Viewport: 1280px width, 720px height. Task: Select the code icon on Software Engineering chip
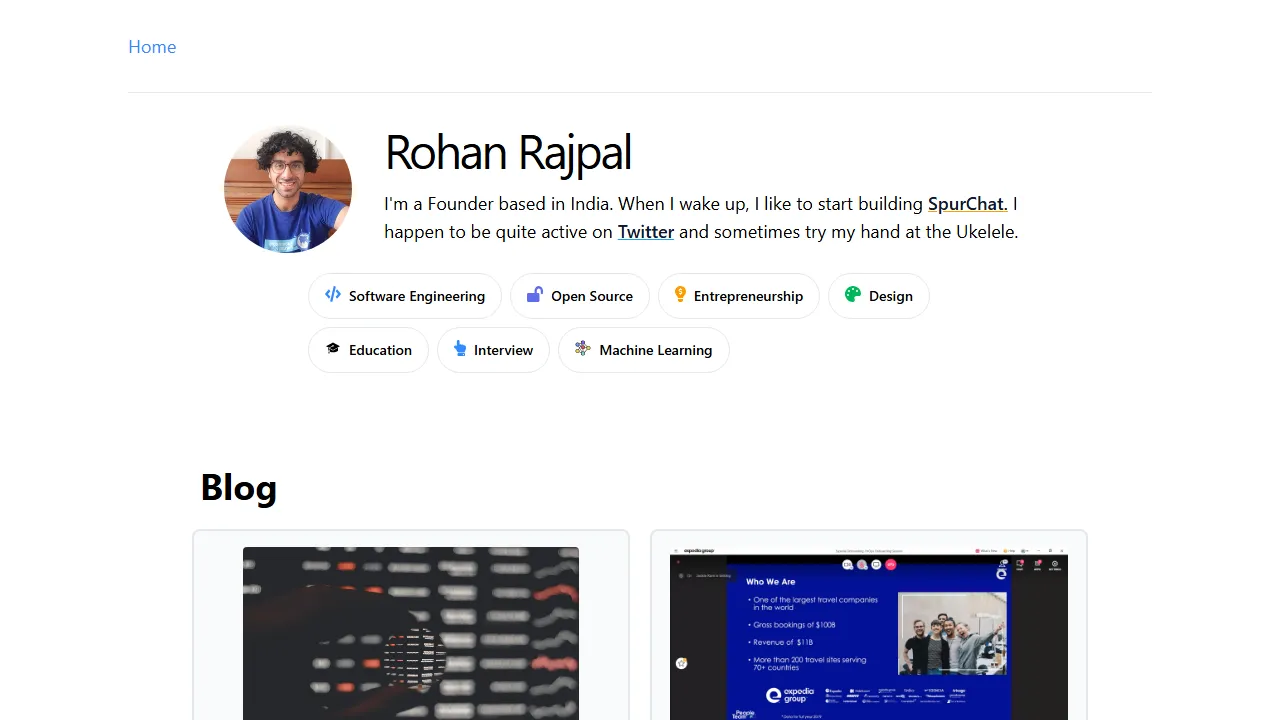[x=332, y=295]
